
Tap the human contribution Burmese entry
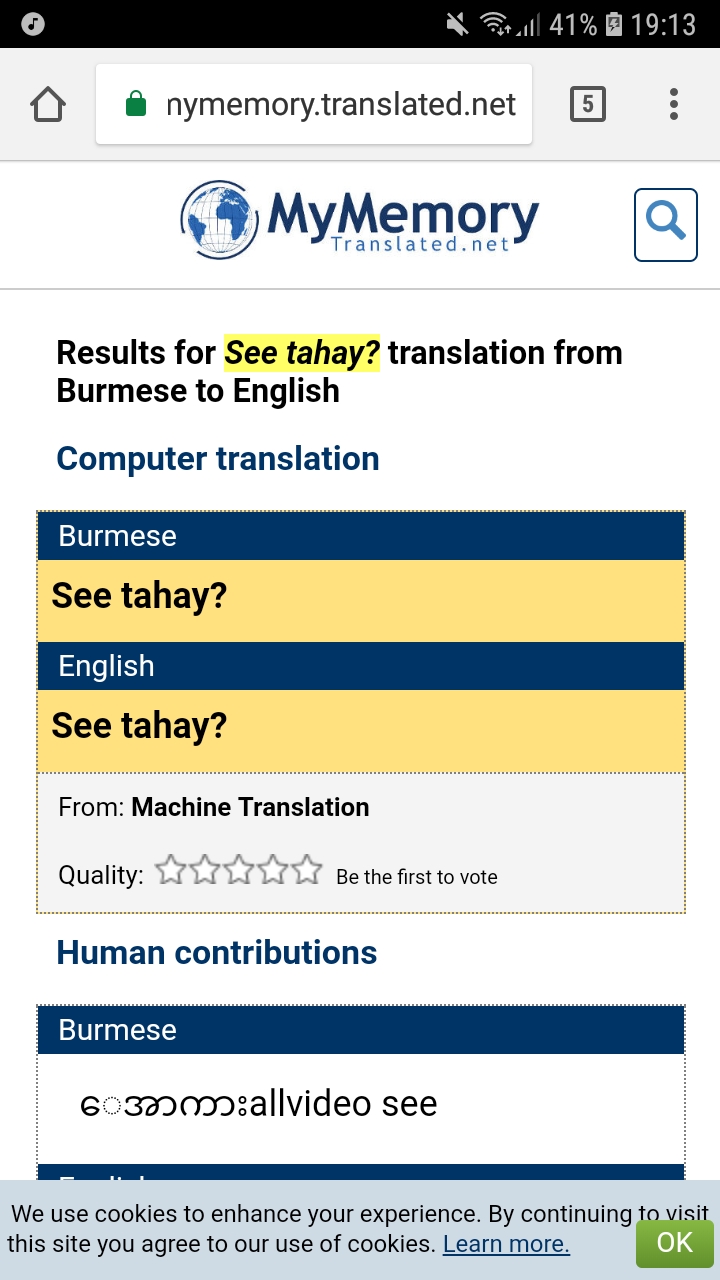tap(360, 1105)
